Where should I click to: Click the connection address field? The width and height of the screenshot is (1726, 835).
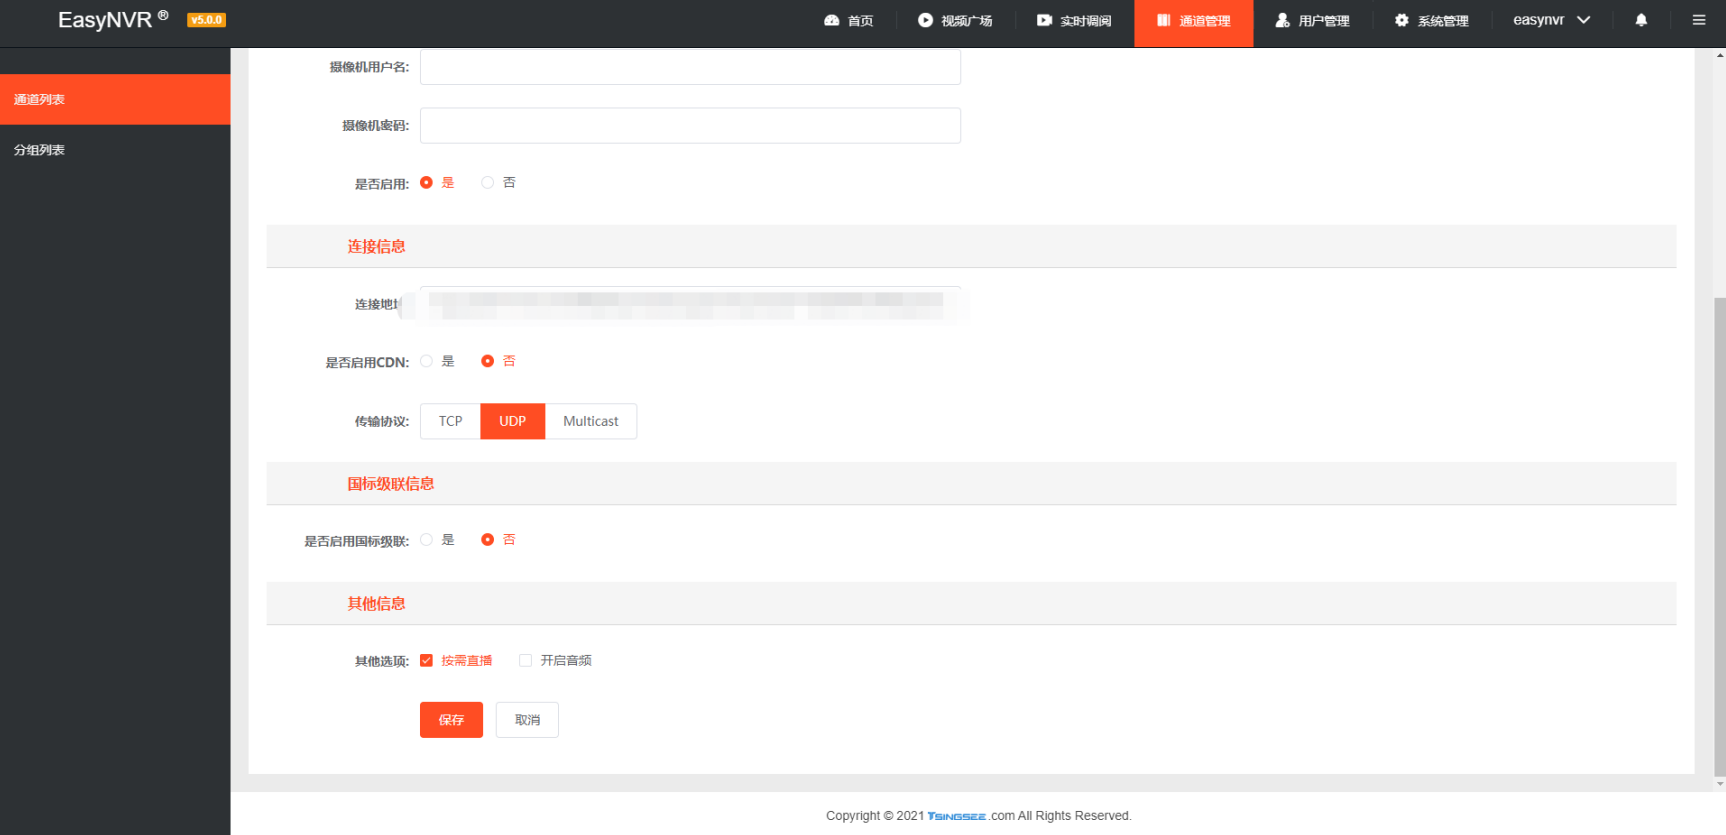coord(690,304)
